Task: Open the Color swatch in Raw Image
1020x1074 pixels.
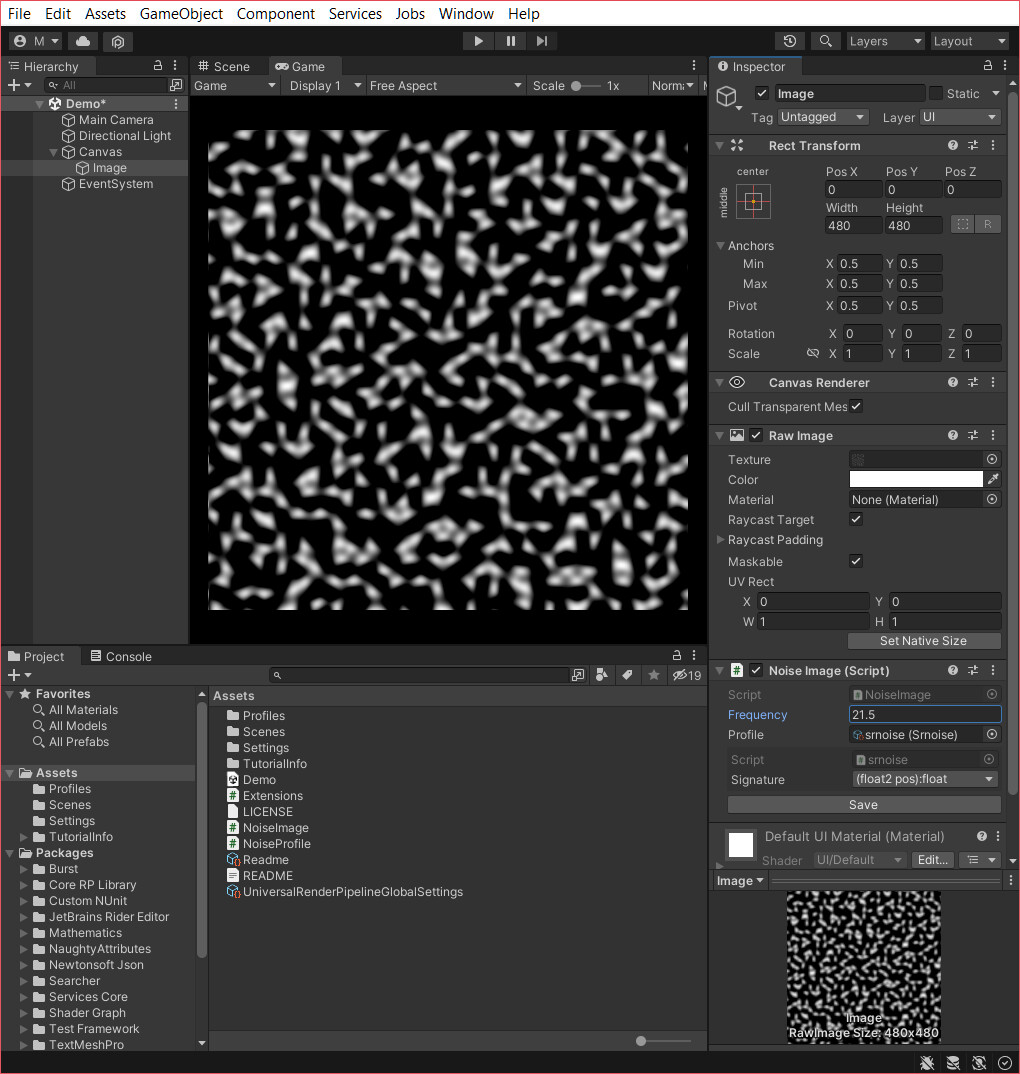Action: 917,479
